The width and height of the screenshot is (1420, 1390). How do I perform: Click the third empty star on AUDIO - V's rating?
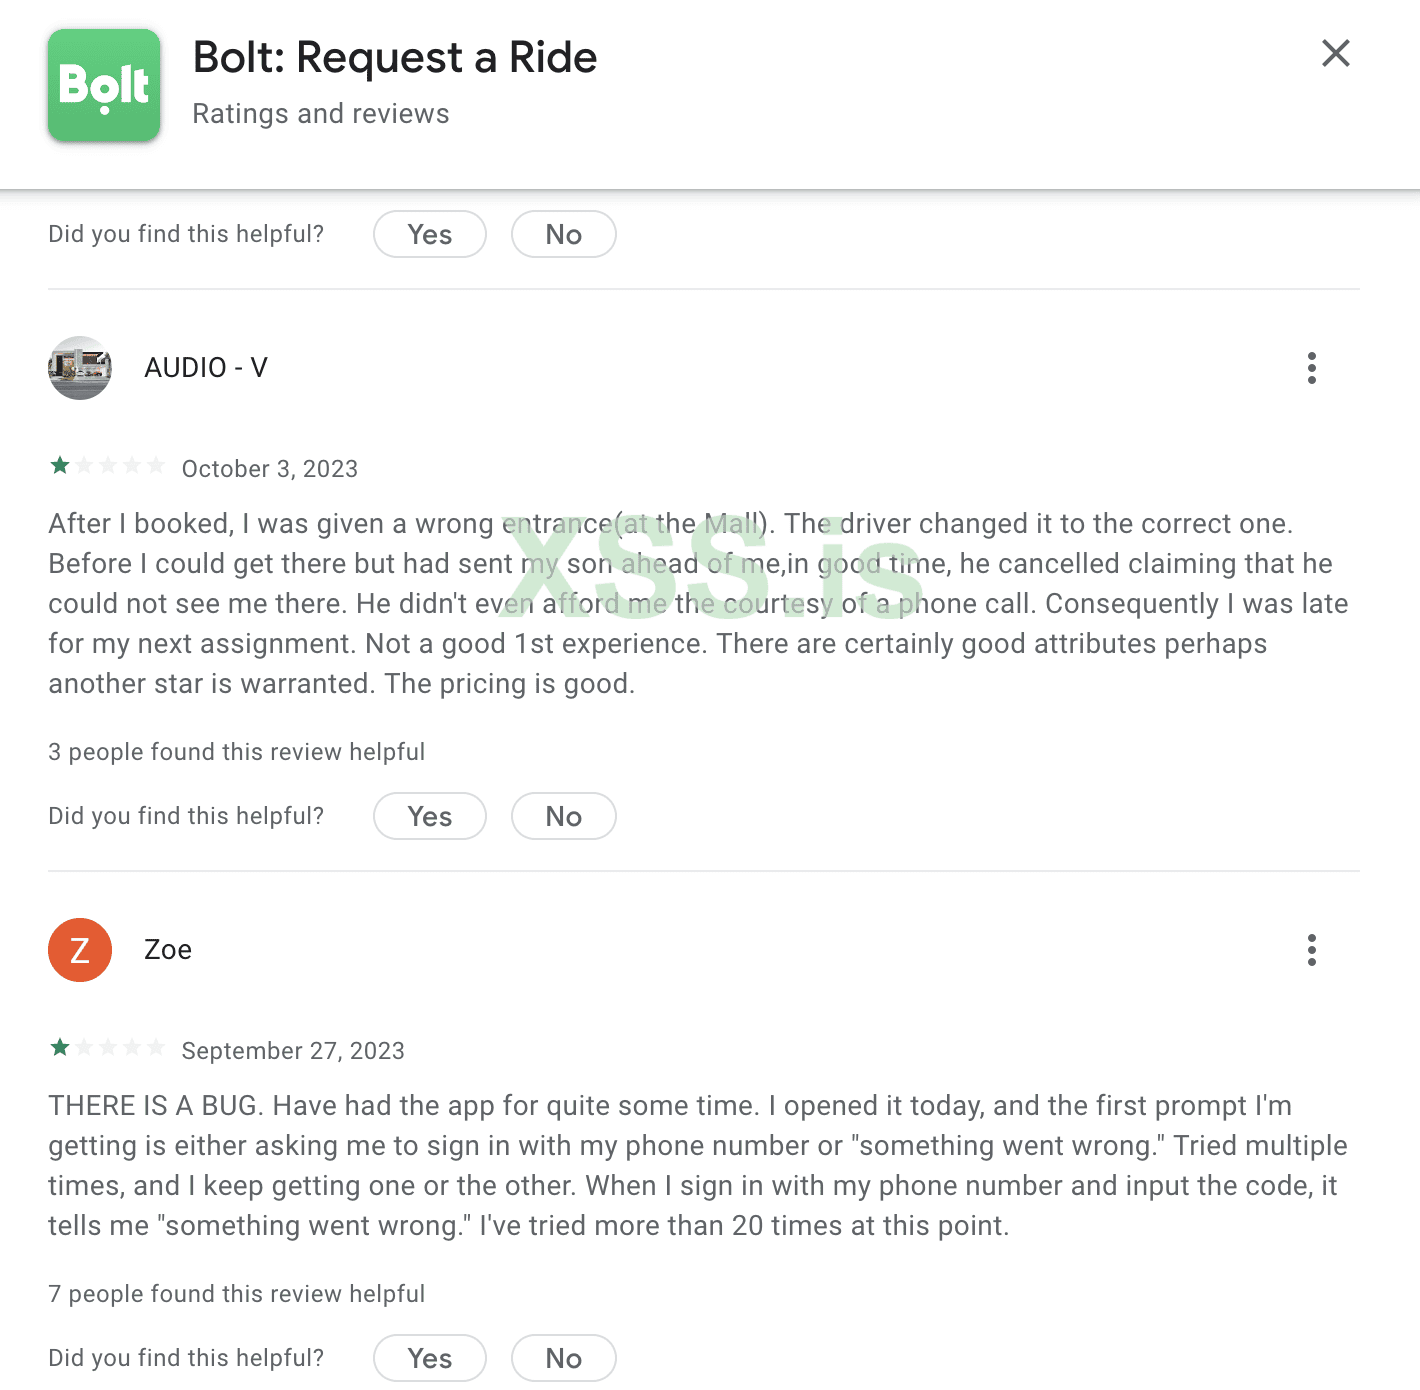tap(108, 464)
